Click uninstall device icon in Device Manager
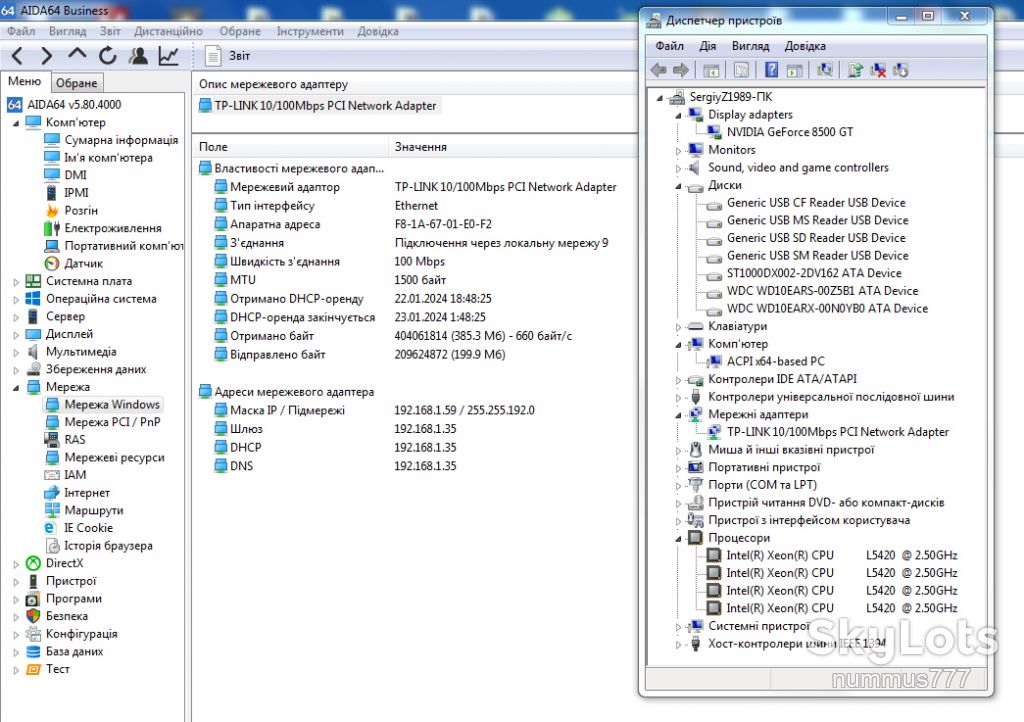Screen dimensions: 1024x722 click(878, 70)
